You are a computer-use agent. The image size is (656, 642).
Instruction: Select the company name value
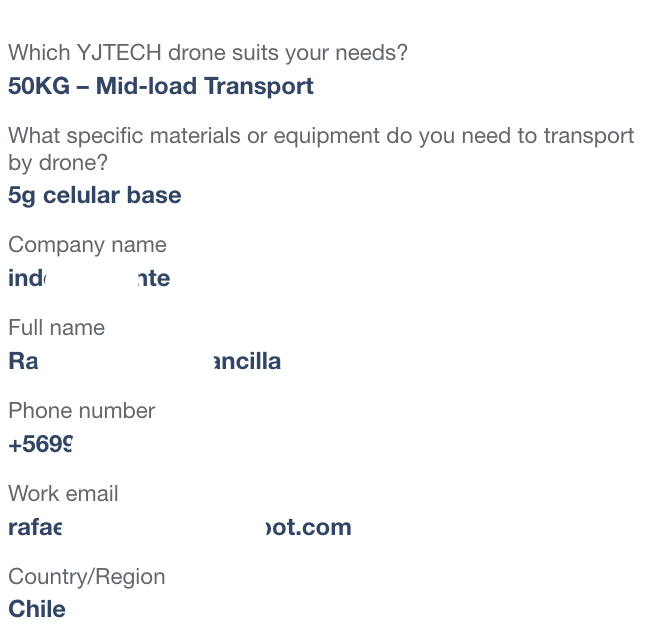[x=89, y=278]
